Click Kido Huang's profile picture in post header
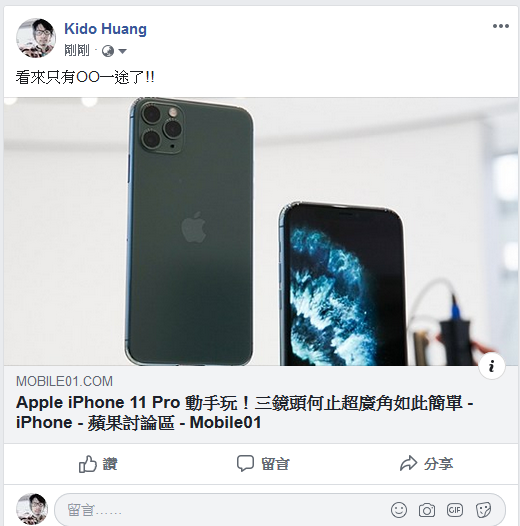 pyautogui.click(x=36, y=38)
